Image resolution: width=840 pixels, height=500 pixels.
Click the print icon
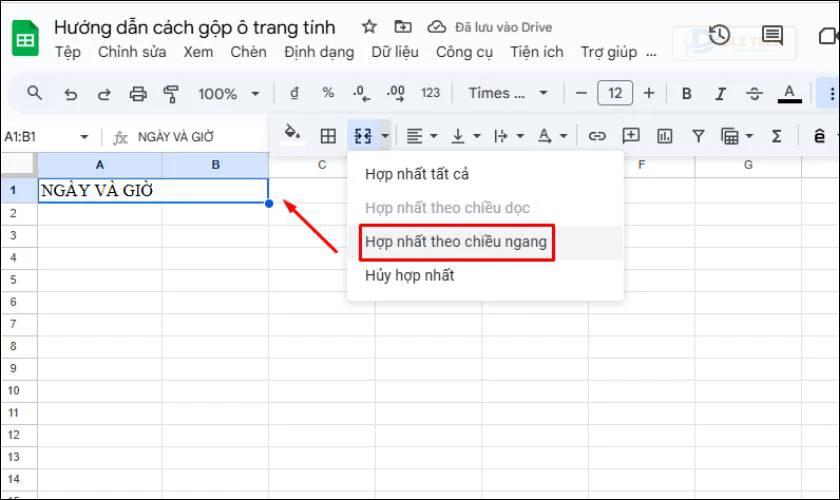tap(138, 94)
